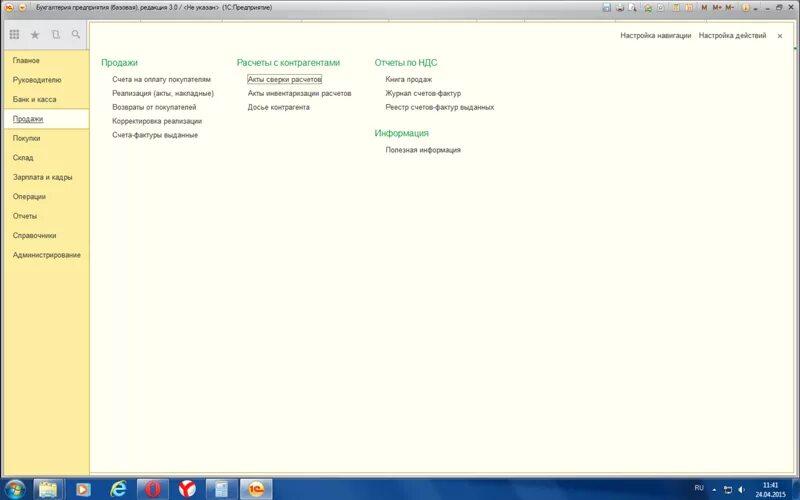Viewport: 800px width, 500px height.
Task: Open Акты инвентаризации расчетов
Action: pyautogui.click(x=299, y=93)
